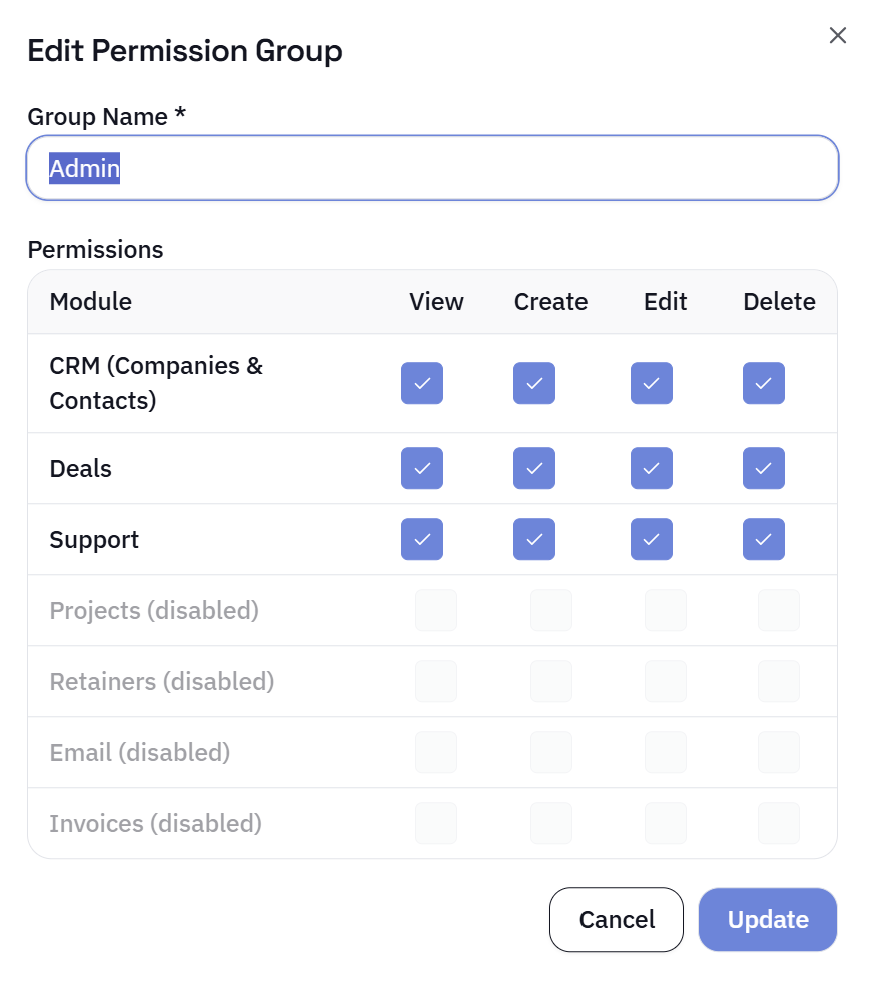The height and width of the screenshot is (983, 869).
Task: Click the disabled View checkbox for Projects
Action: click(436, 610)
